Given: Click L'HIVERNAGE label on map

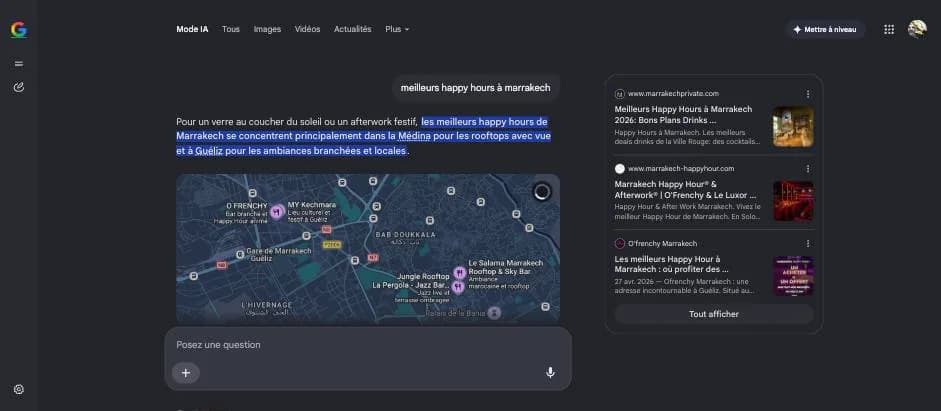Looking at the screenshot, I should point(266,305).
